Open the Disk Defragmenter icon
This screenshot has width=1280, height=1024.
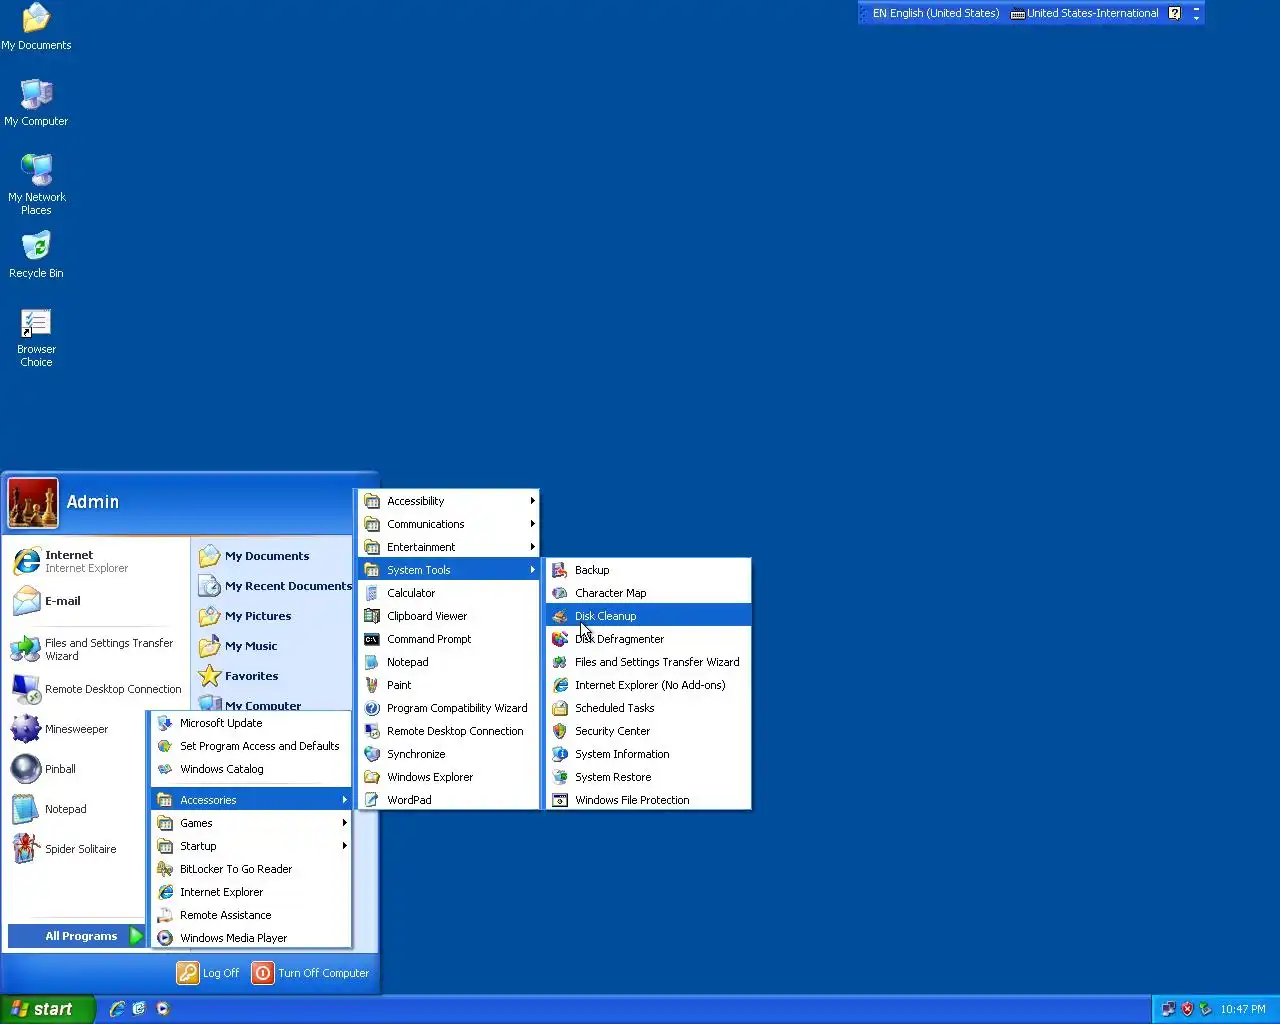point(560,639)
